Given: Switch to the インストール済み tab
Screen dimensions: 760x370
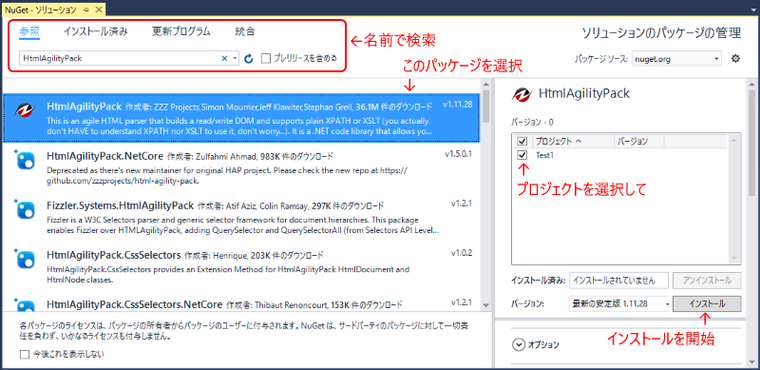Looking at the screenshot, I should point(95,32).
